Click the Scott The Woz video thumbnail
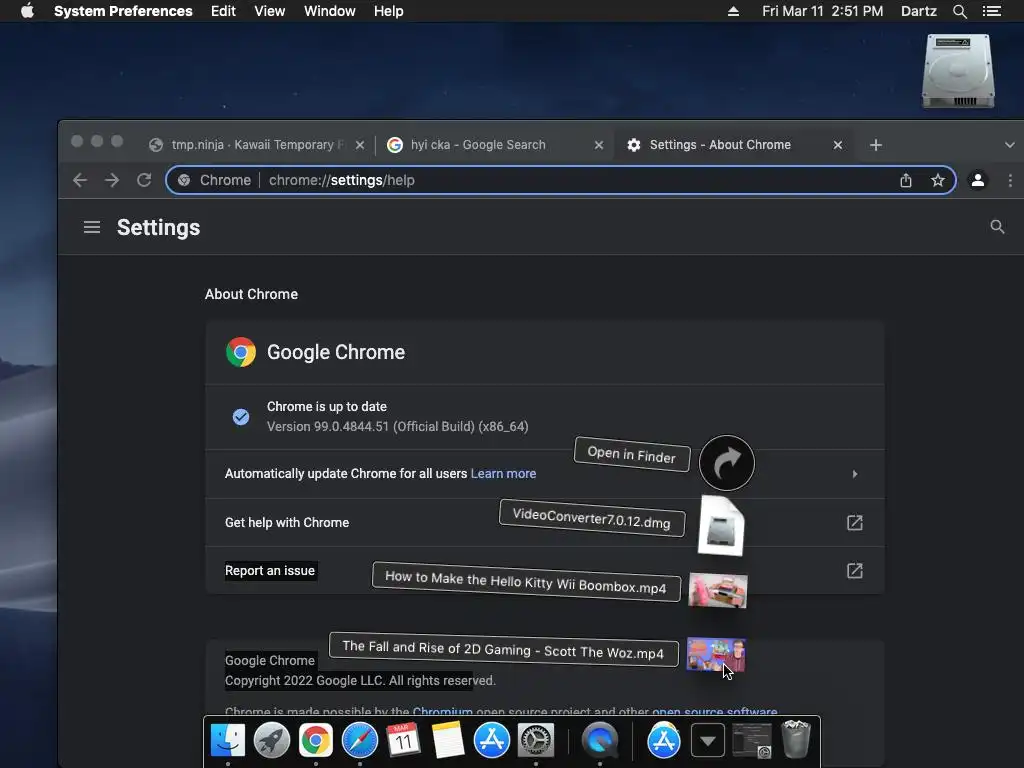 click(x=716, y=654)
